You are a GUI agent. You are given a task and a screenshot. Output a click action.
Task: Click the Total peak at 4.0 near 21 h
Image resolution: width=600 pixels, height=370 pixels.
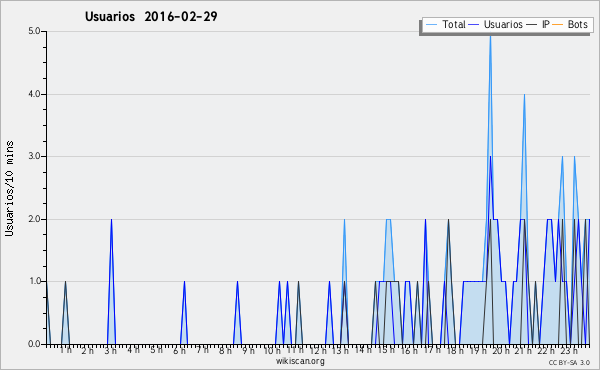(x=524, y=95)
